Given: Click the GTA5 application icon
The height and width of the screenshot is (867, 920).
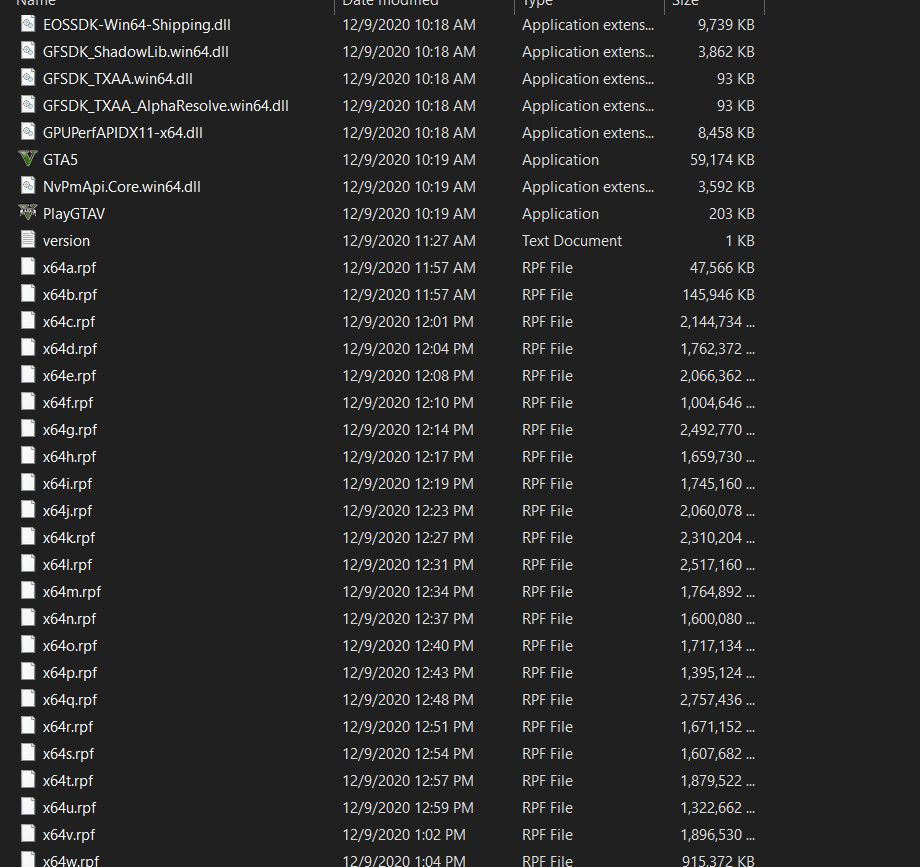Looking at the screenshot, I should [x=28, y=159].
